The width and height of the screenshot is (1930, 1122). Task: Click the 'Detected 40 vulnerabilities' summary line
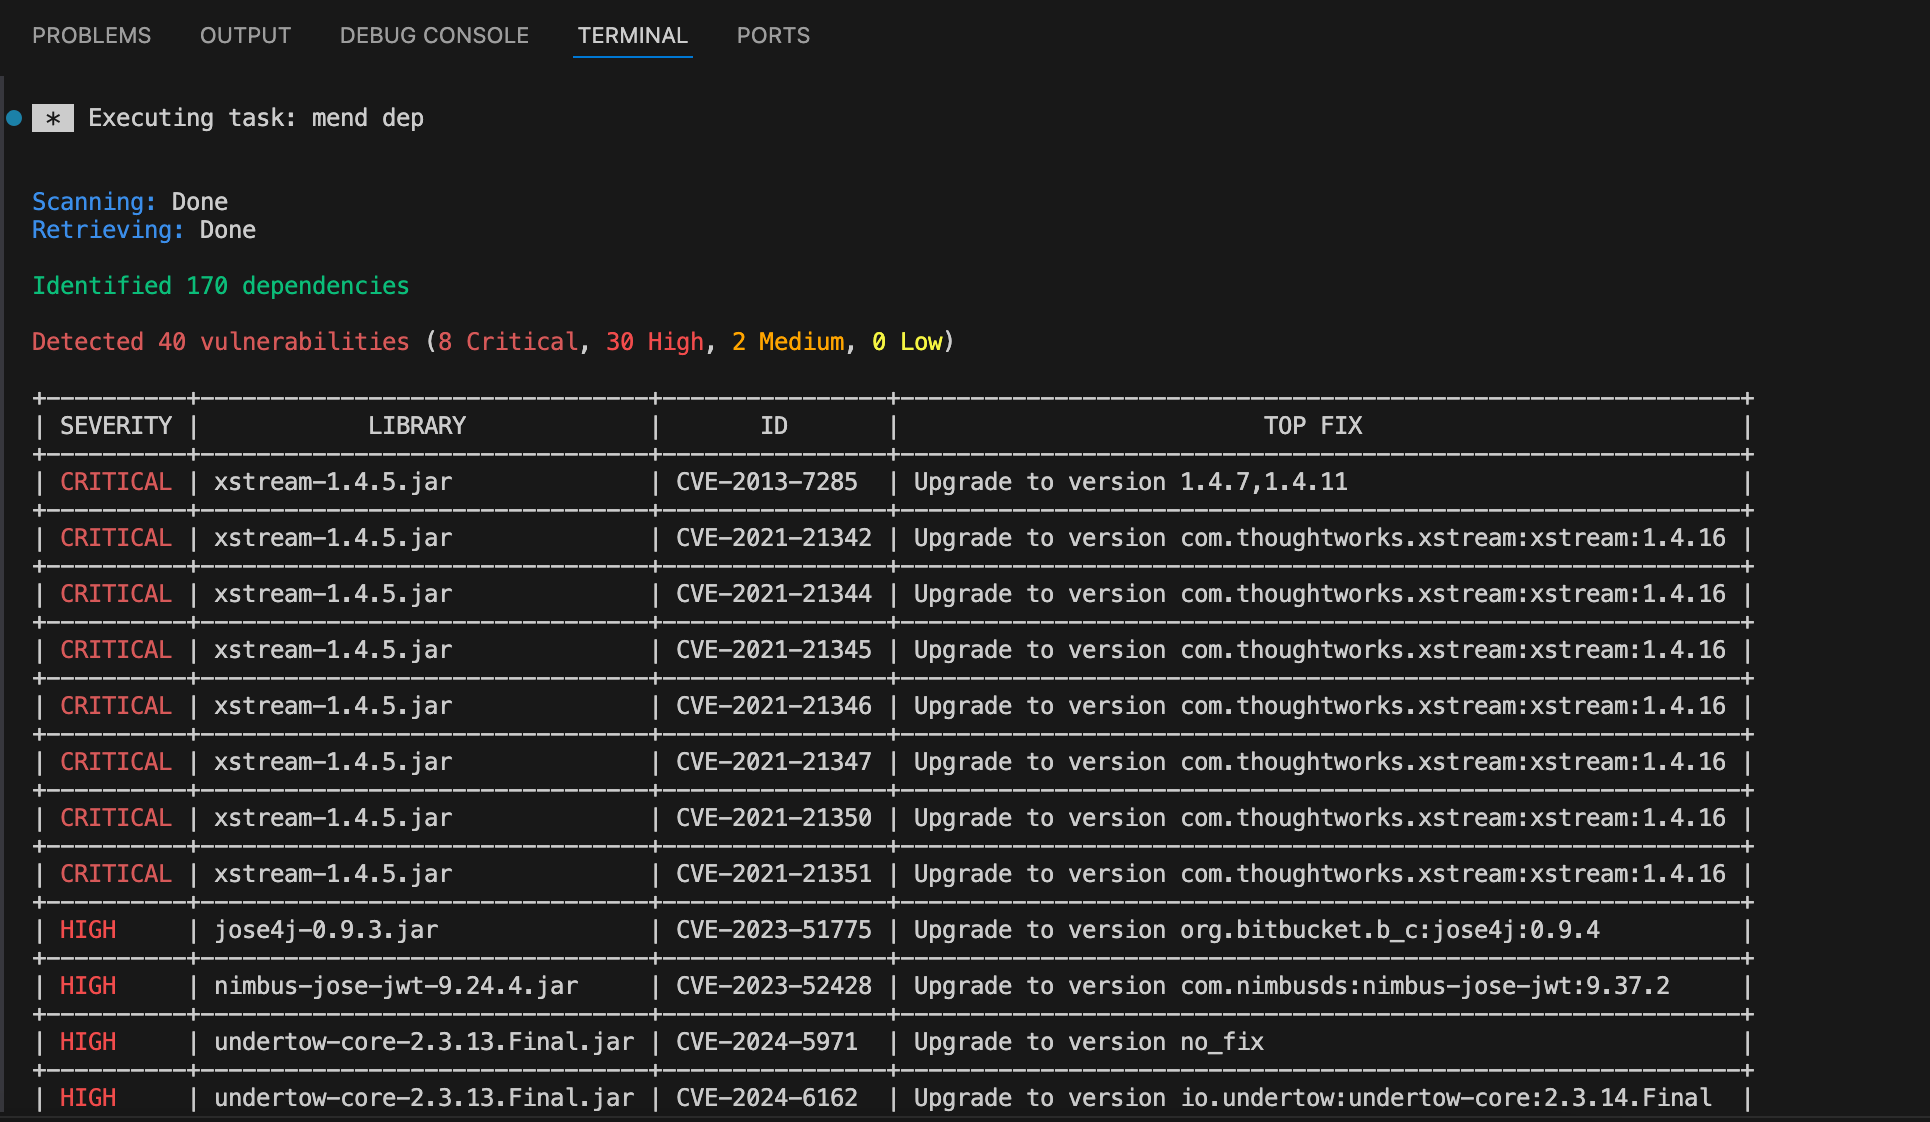tap(219, 341)
